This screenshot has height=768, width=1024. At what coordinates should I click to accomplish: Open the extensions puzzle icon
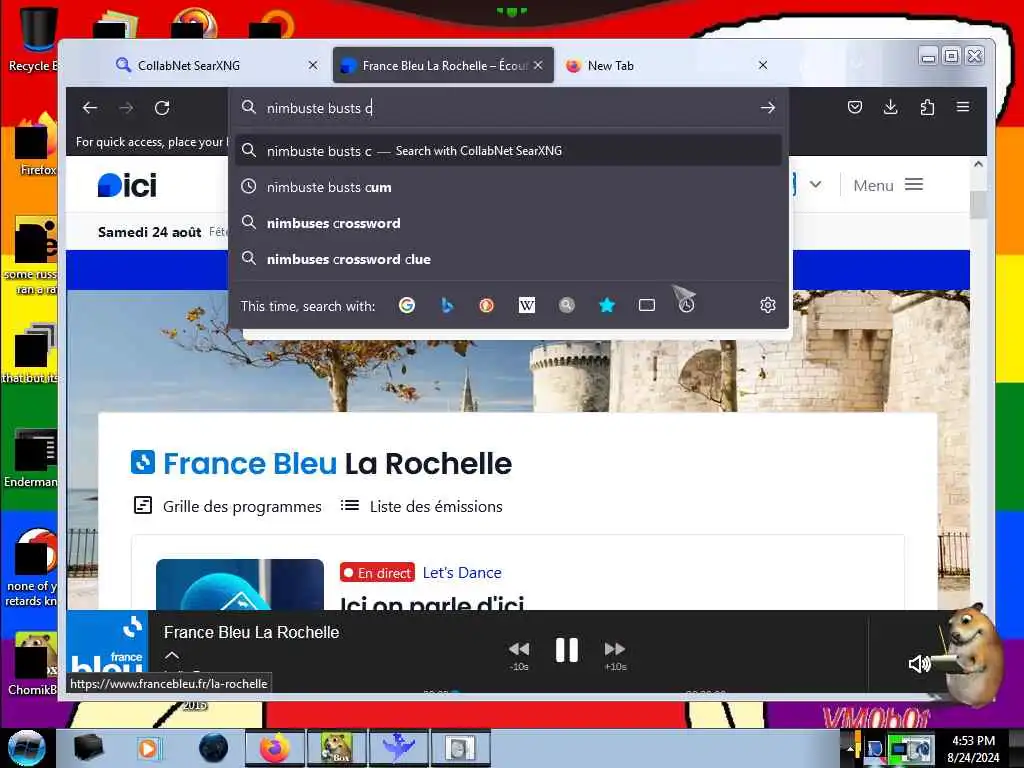[x=927, y=107]
